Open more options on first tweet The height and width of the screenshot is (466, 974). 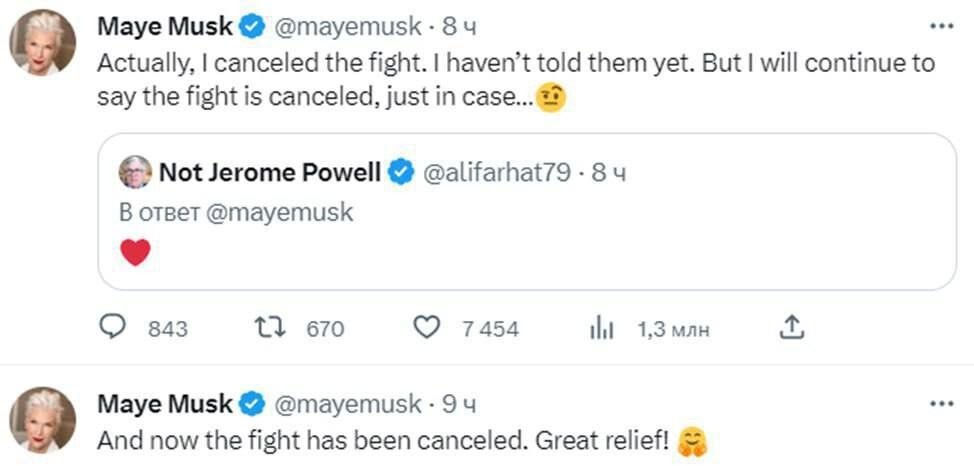(x=942, y=26)
